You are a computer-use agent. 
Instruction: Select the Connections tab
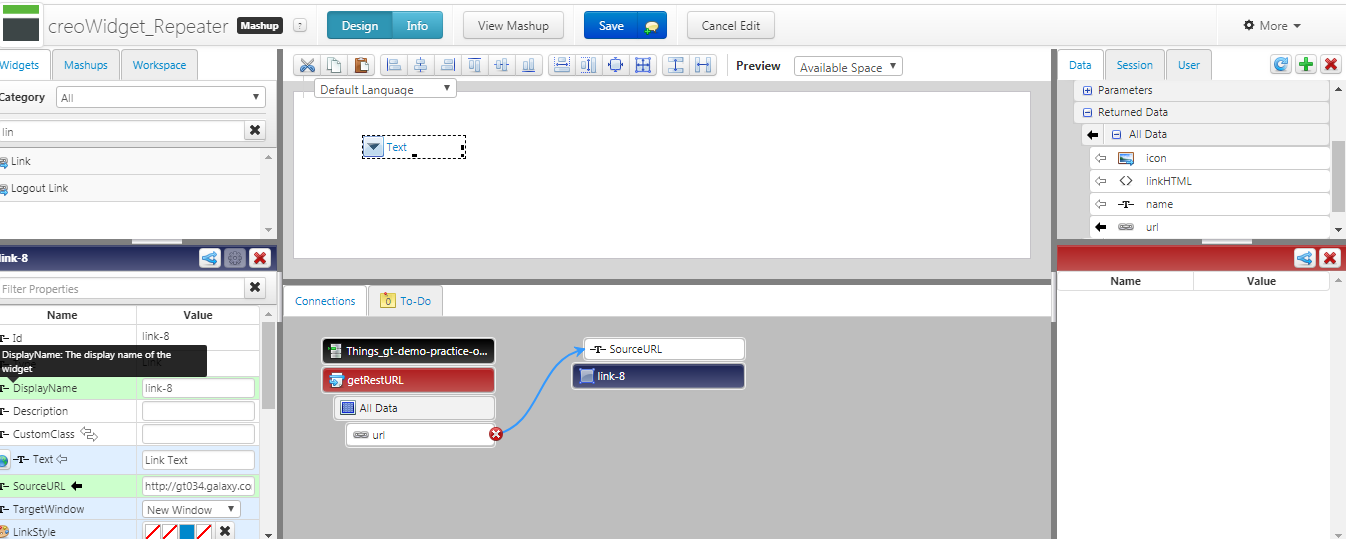325,301
